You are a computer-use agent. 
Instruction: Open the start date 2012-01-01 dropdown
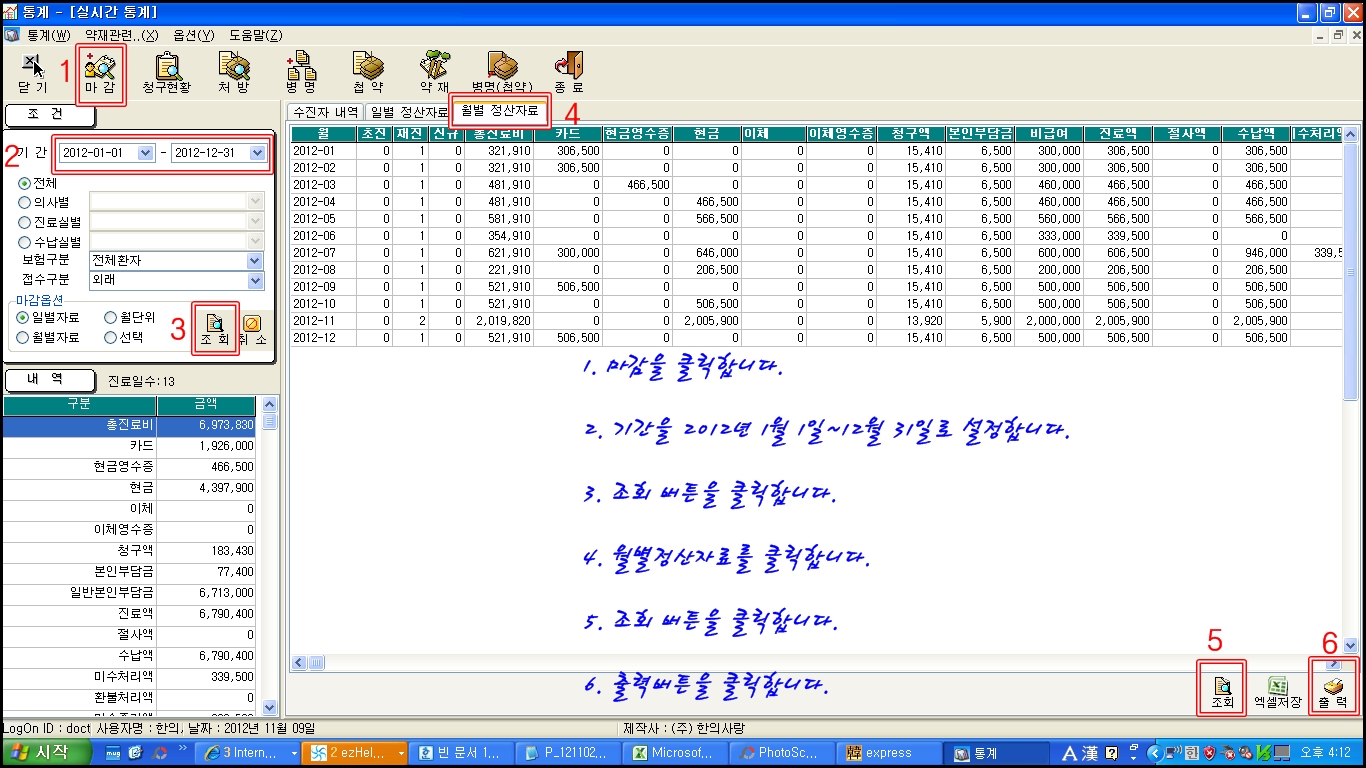click(x=145, y=153)
